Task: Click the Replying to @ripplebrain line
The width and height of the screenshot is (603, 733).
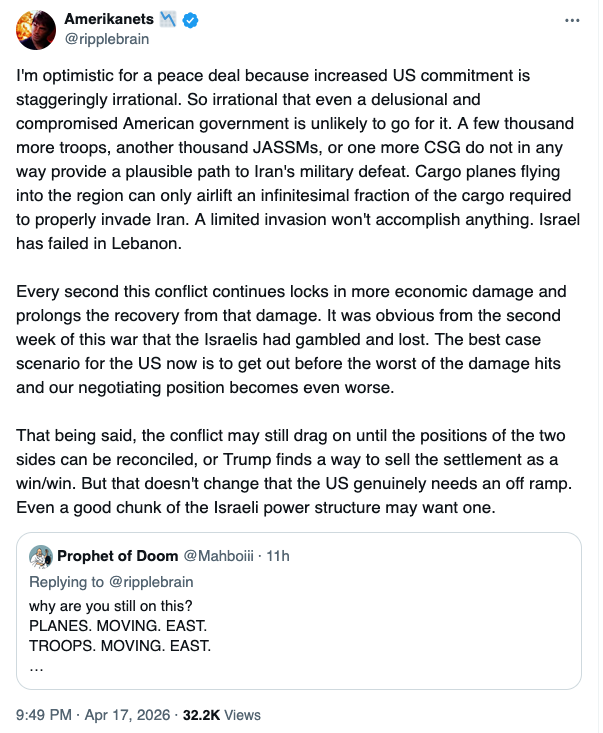Action: 110,582
